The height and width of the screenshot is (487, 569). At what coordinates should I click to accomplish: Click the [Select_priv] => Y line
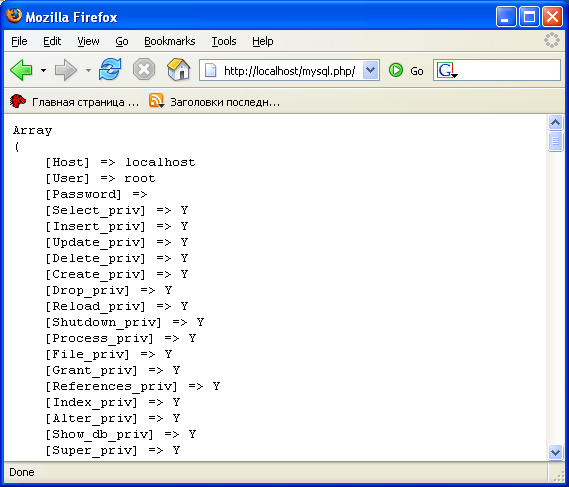(116, 210)
